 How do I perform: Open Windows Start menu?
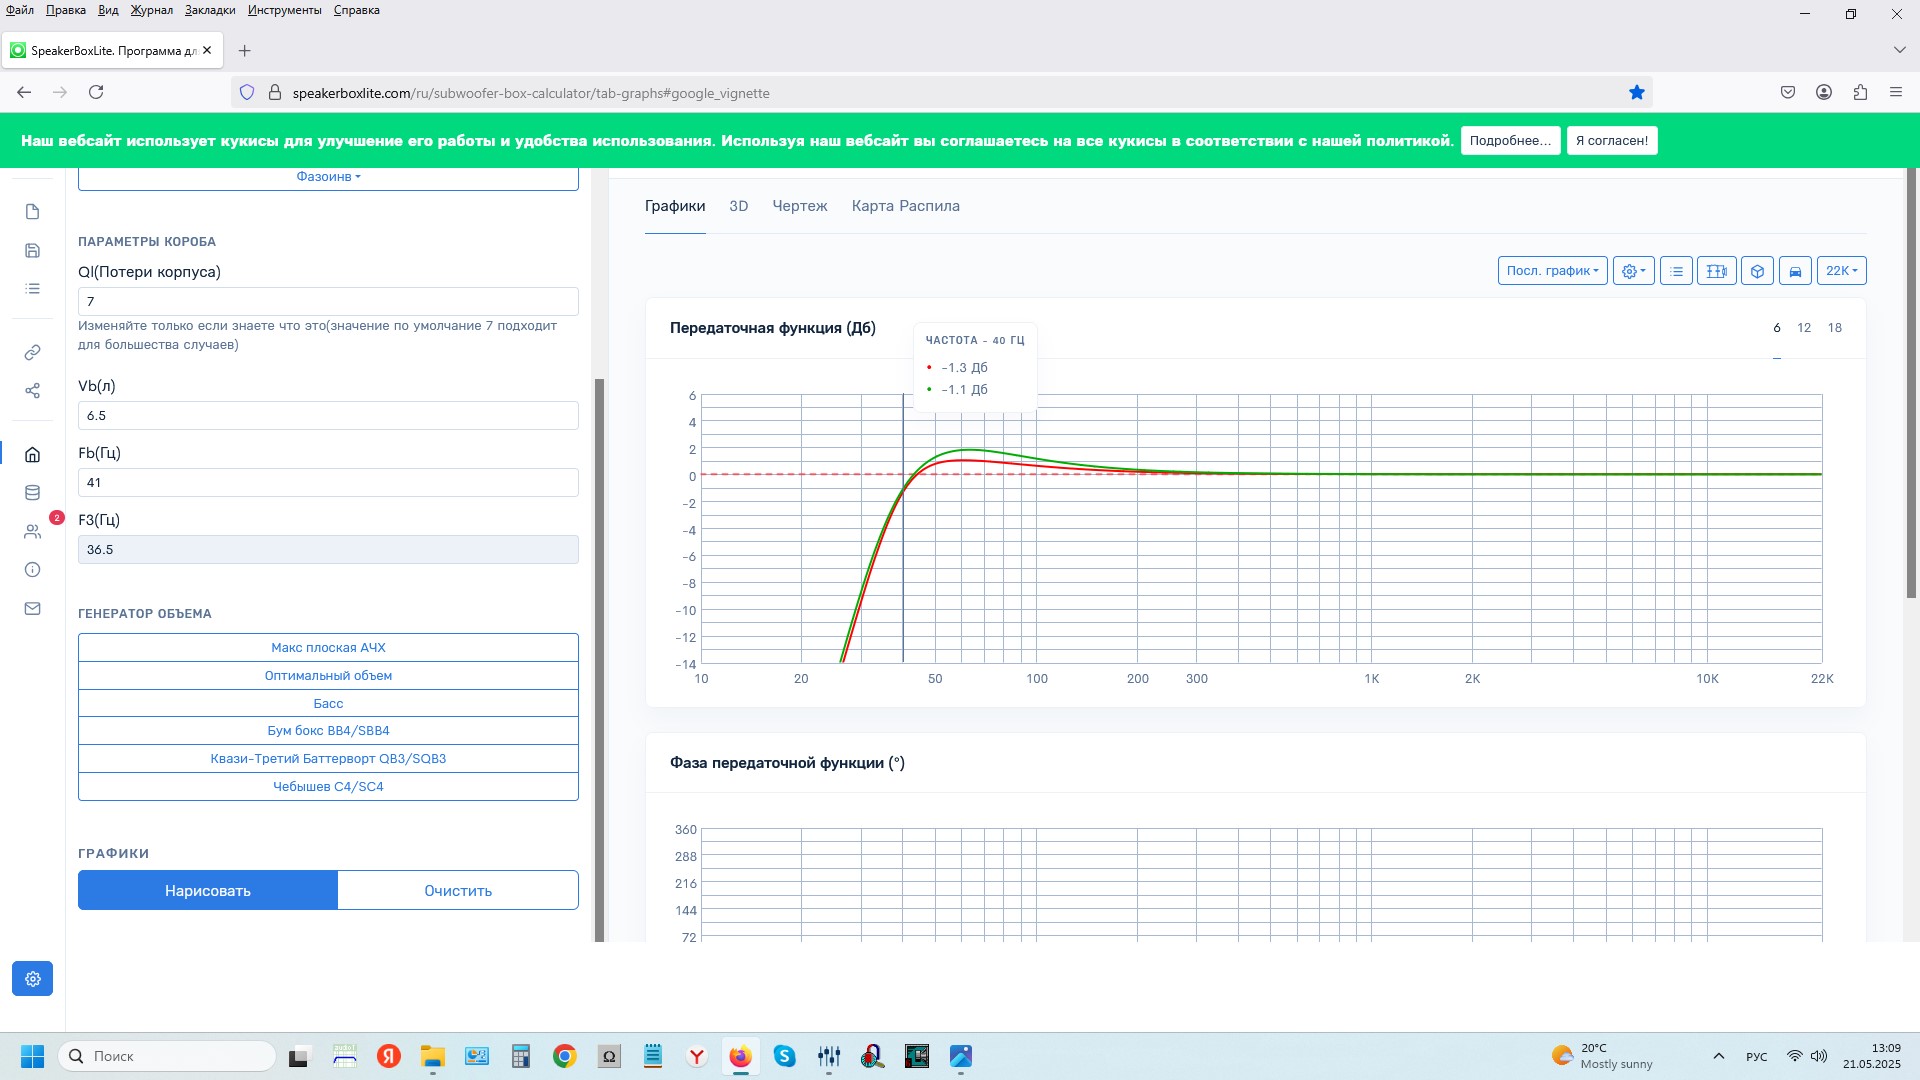tap(32, 1056)
